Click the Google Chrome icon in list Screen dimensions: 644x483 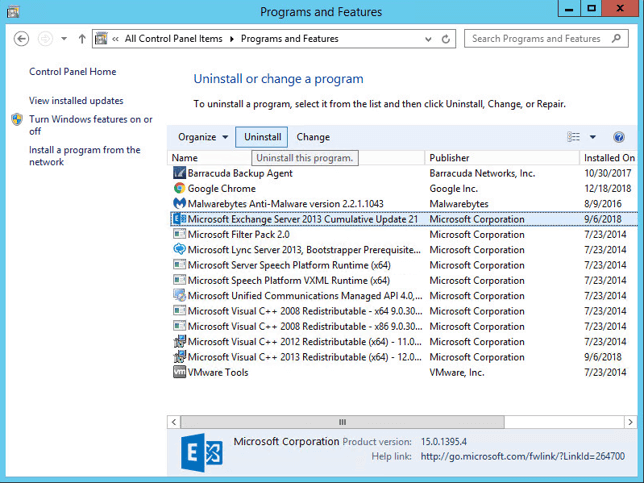179,188
